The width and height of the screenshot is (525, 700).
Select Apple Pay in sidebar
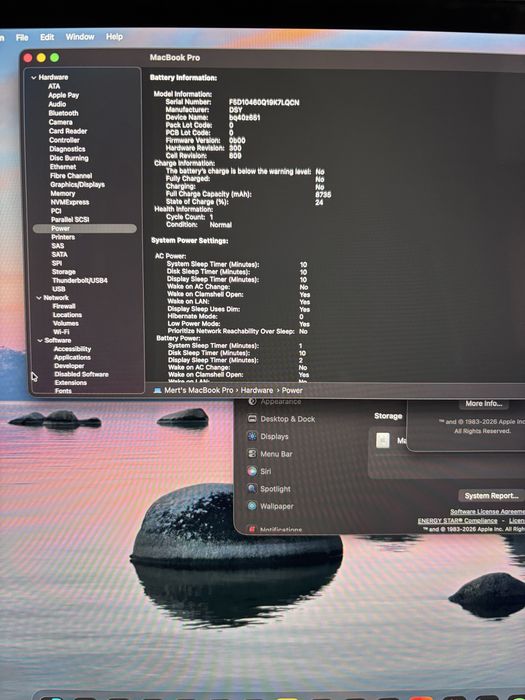(63, 95)
